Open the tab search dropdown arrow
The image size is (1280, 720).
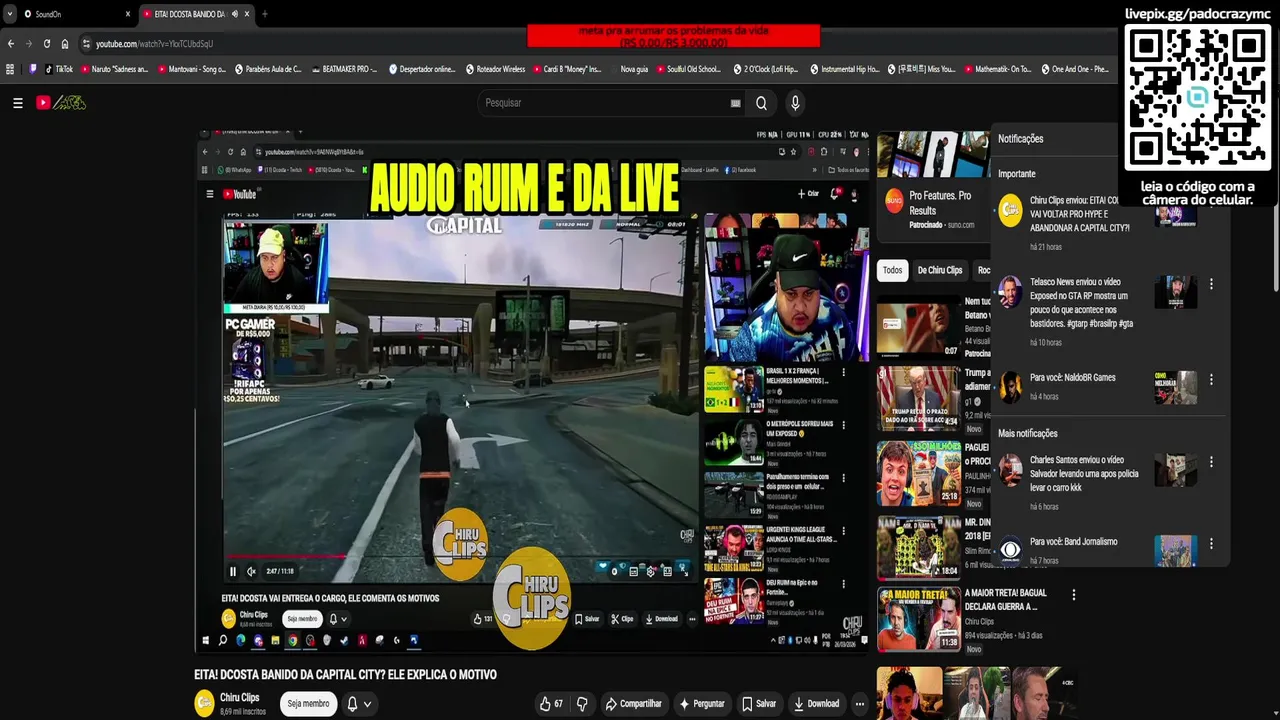tap(10, 14)
